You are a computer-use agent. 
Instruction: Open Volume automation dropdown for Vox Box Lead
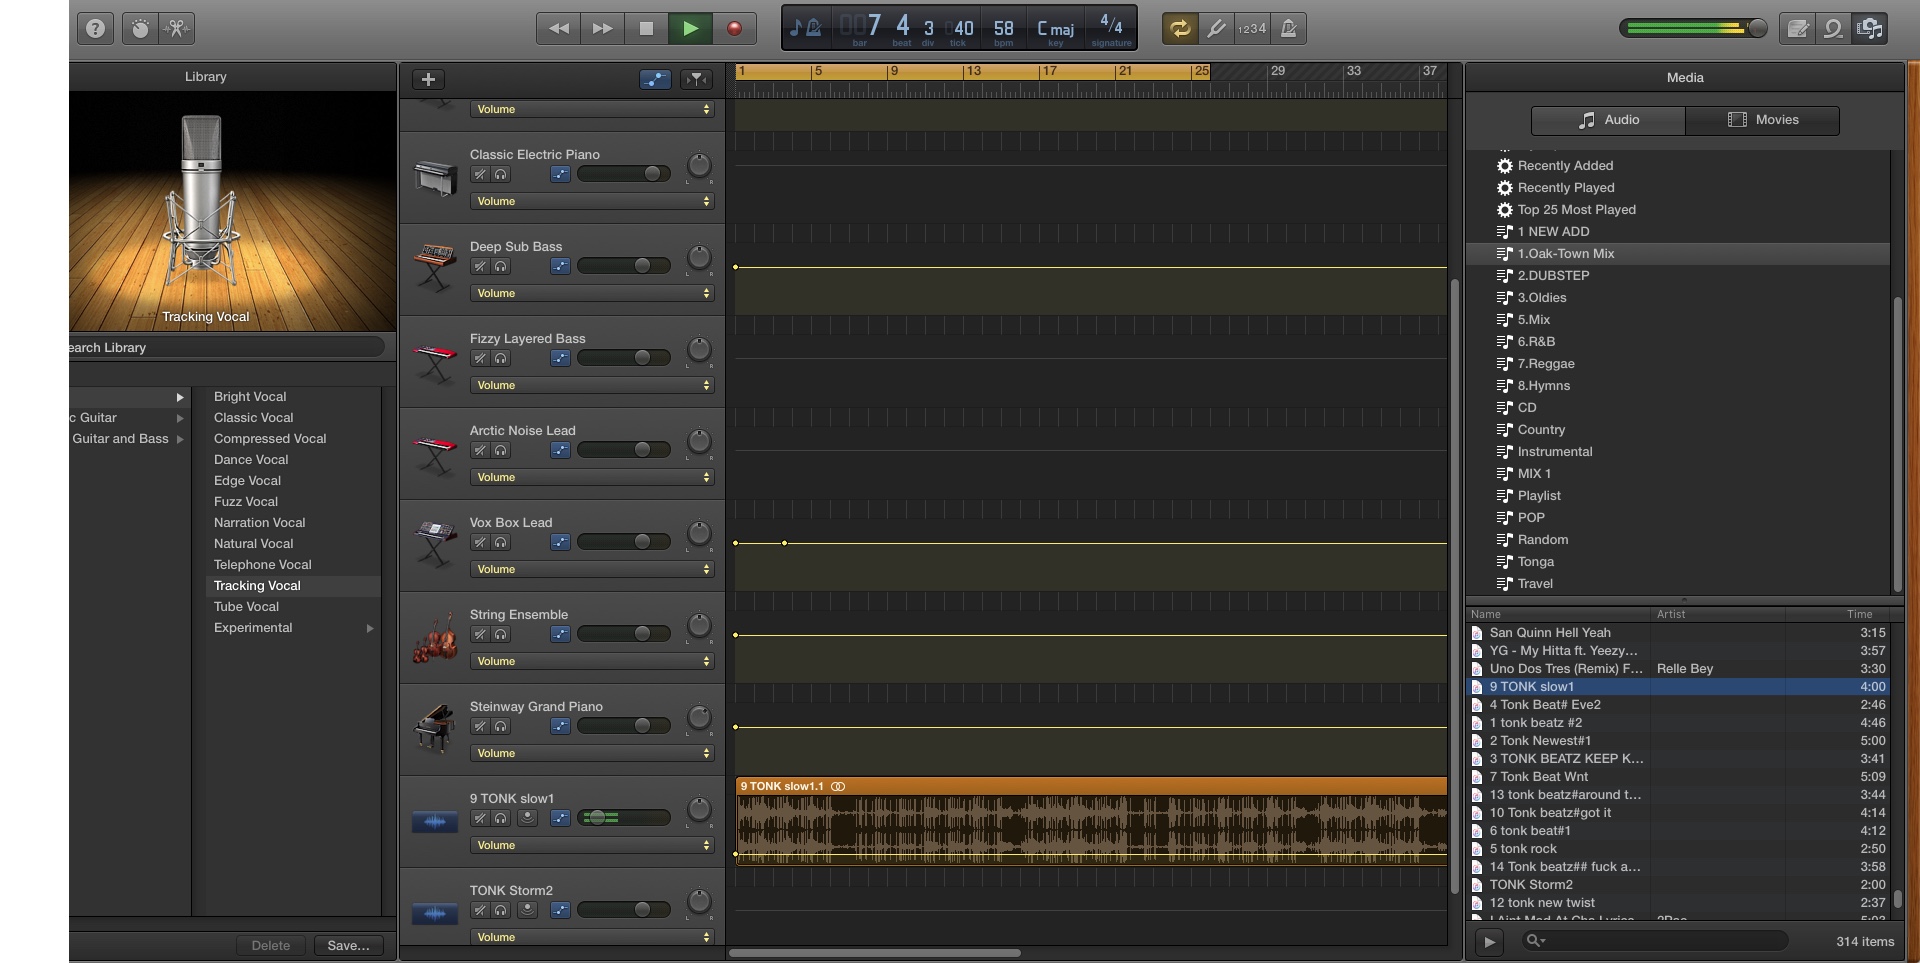coord(592,570)
